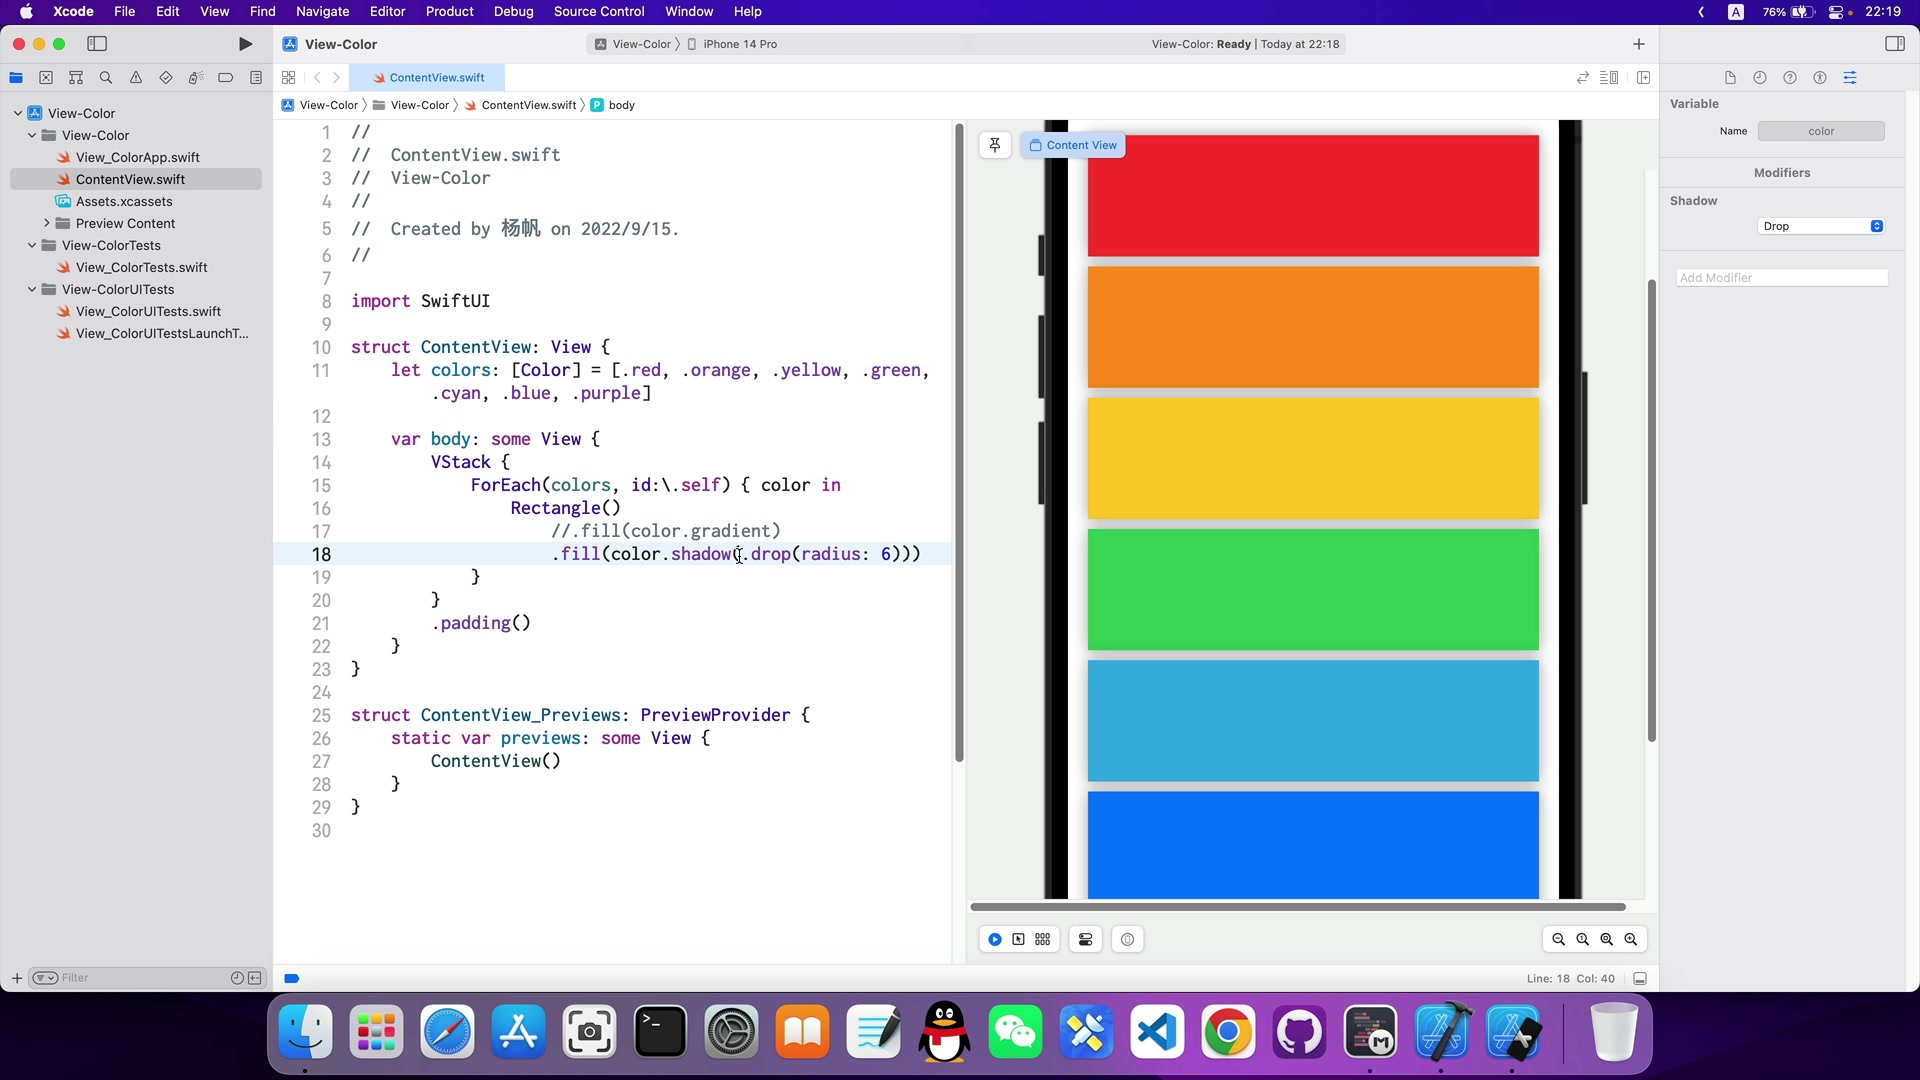Collapse the View-Color project root
This screenshot has height=1080, width=1920.
[x=18, y=113]
